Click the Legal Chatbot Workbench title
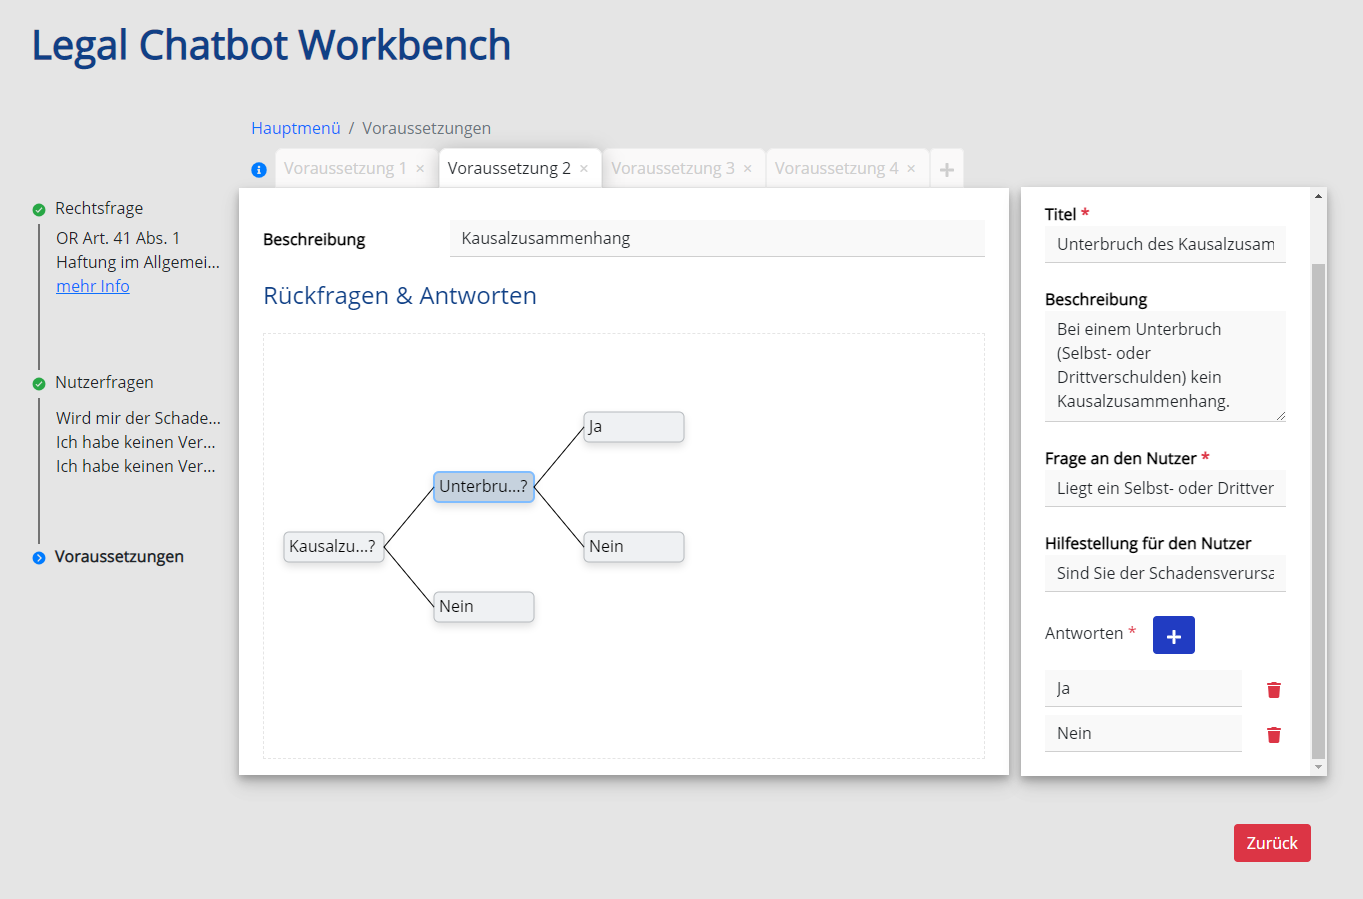 click(x=271, y=45)
